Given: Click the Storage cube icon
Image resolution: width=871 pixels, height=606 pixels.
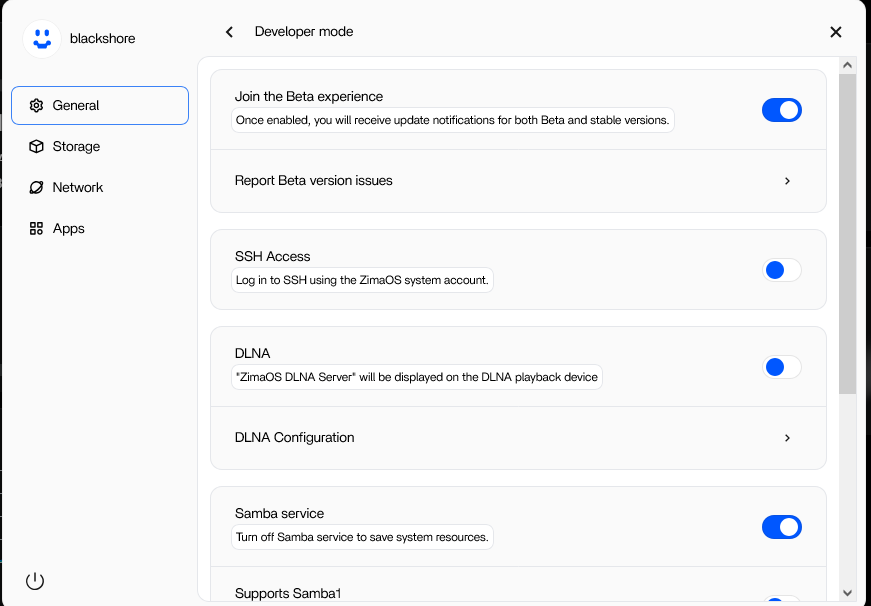Looking at the screenshot, I should pyautogui.click(x=36, y=147).
